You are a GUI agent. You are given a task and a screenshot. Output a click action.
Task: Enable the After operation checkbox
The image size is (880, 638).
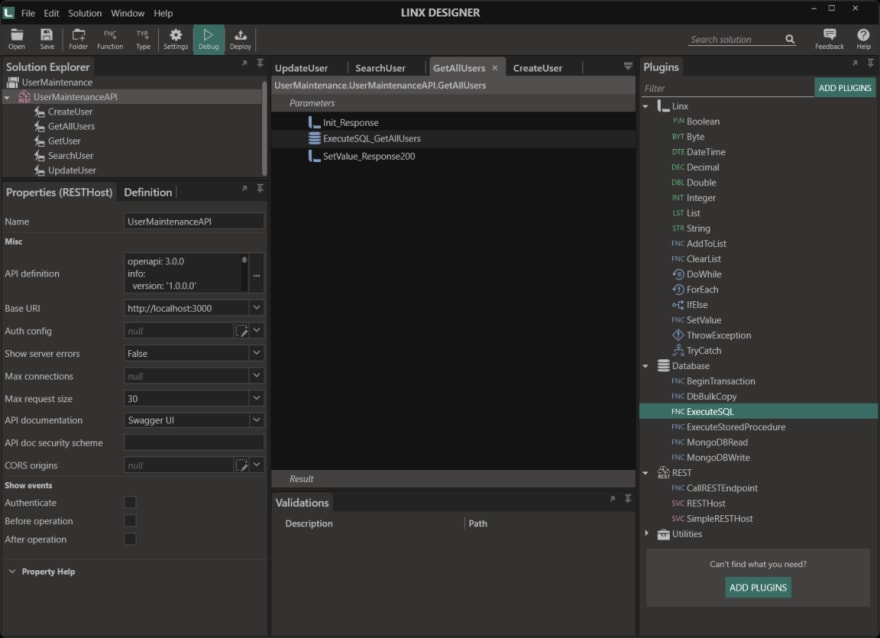click(130, 539)
